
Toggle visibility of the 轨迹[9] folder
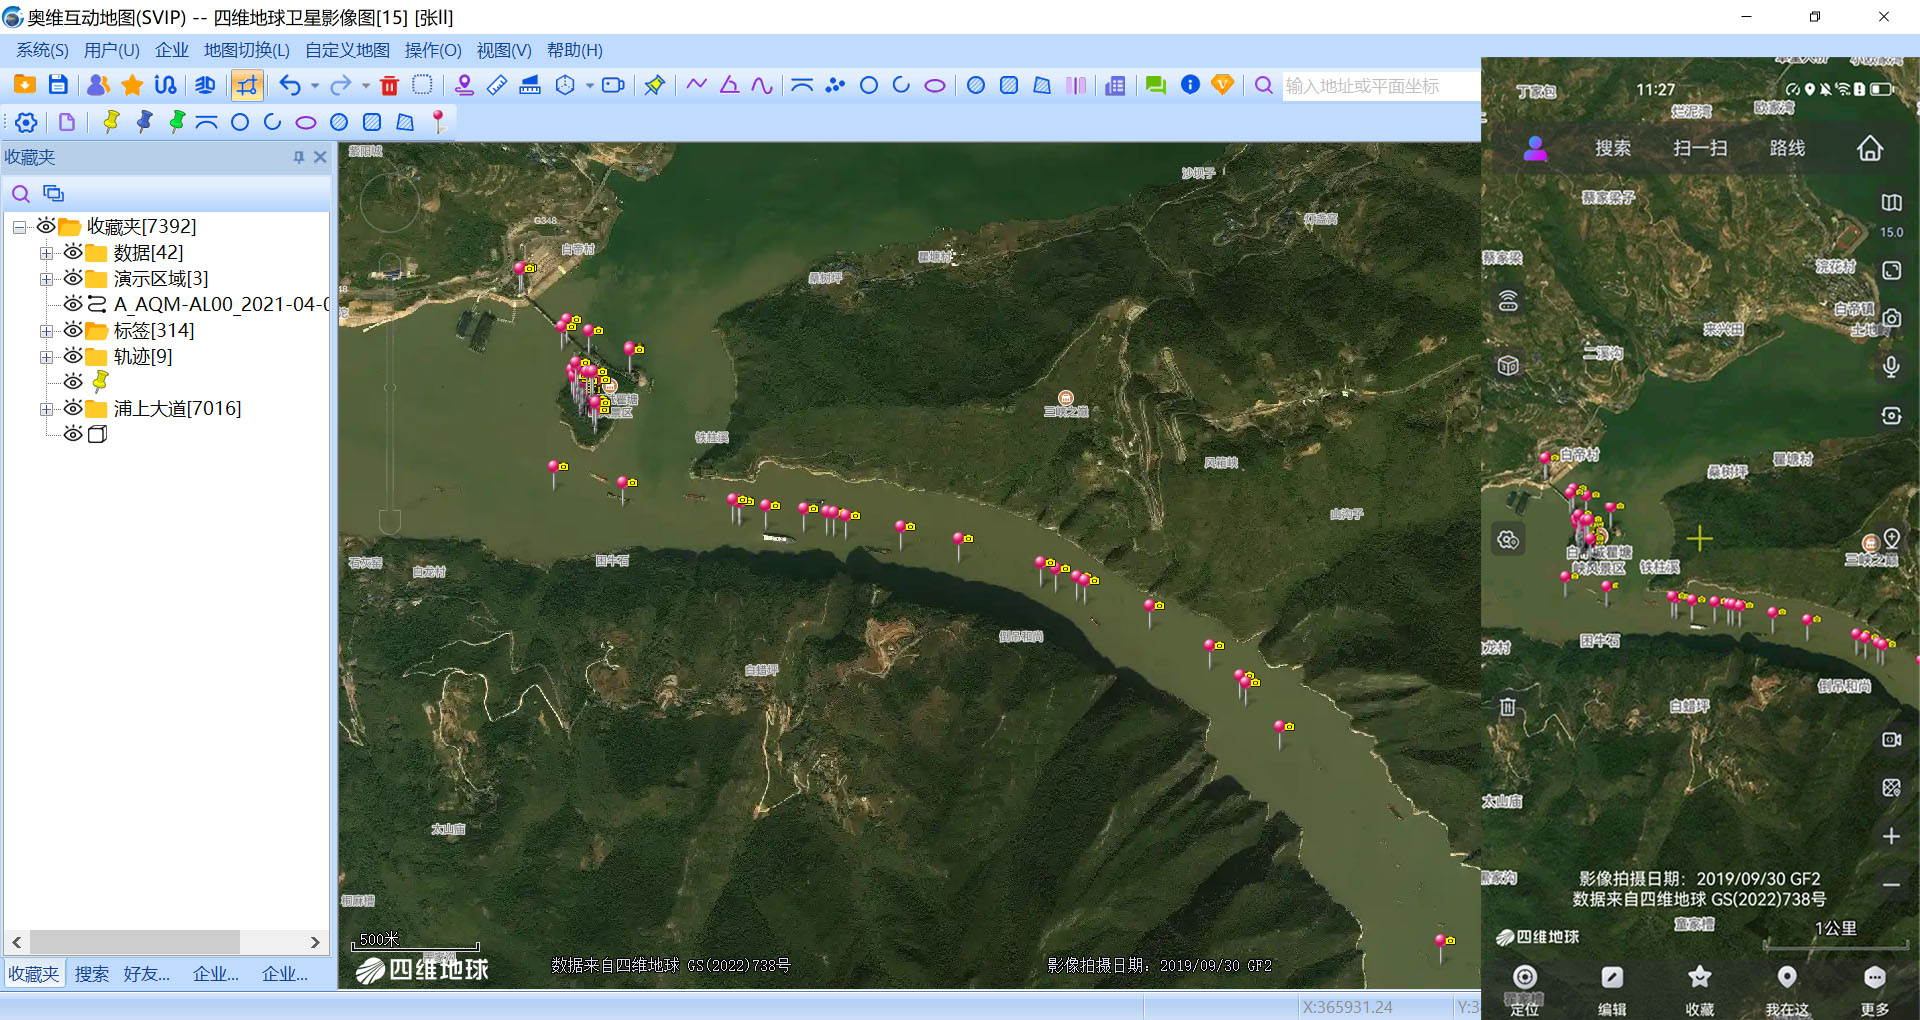pyautogui.click(x=73, y=356)
